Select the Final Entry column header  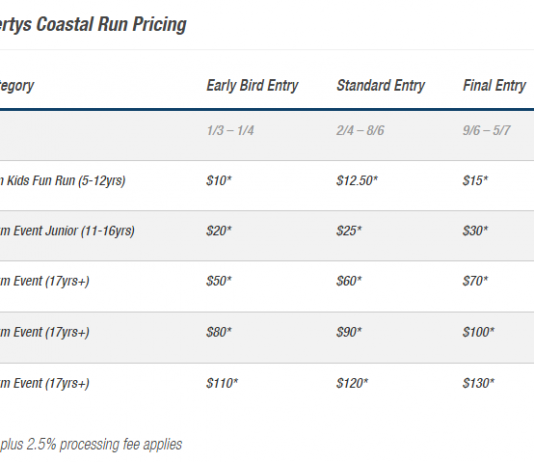pos(494,85)
